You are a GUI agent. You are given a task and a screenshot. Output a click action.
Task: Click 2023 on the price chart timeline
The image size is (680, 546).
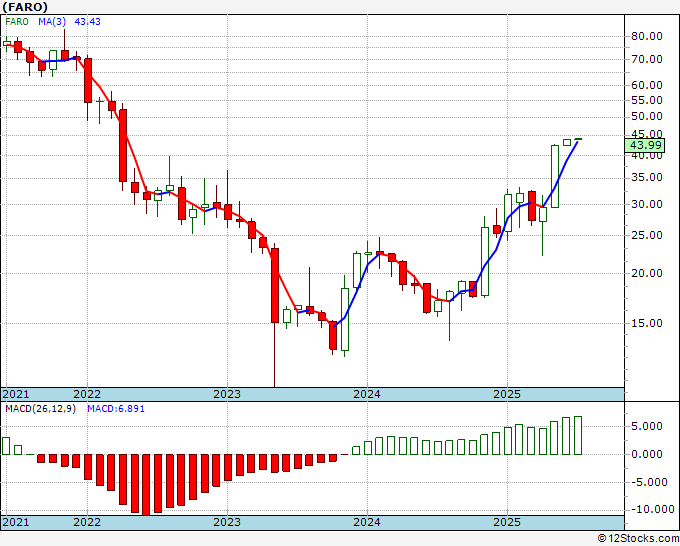click(227, 394)
